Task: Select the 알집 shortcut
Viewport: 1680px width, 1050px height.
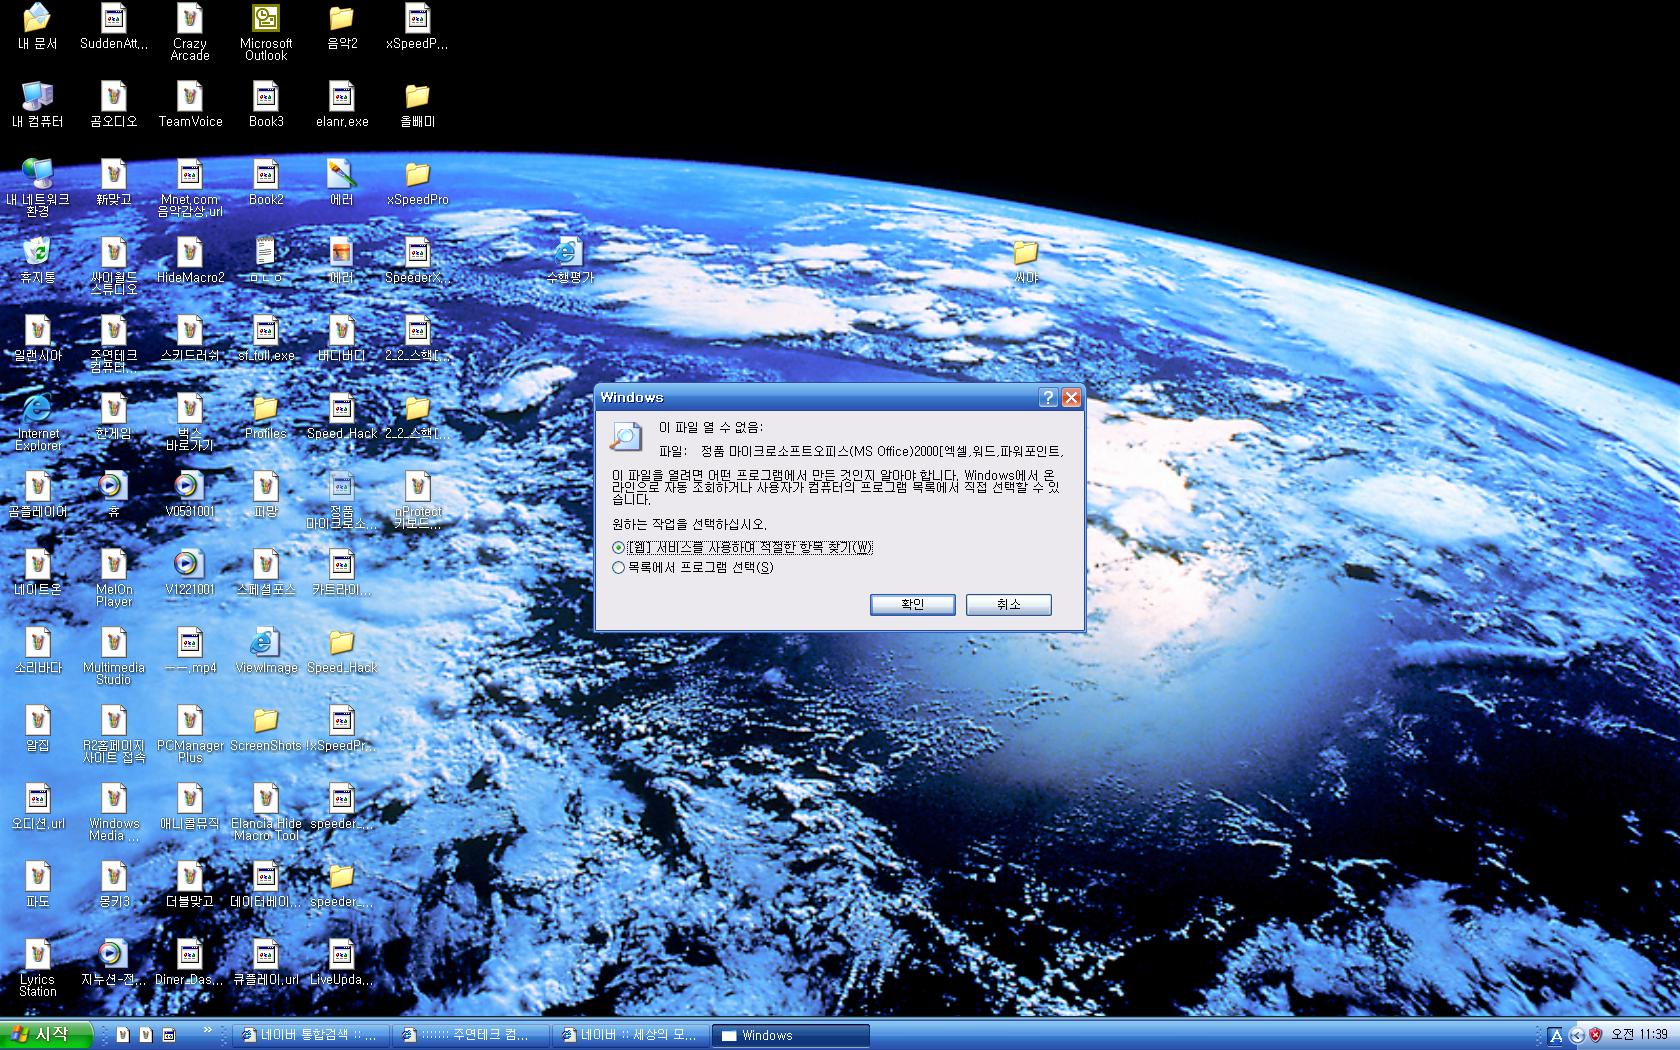Action: coord(37,729)
